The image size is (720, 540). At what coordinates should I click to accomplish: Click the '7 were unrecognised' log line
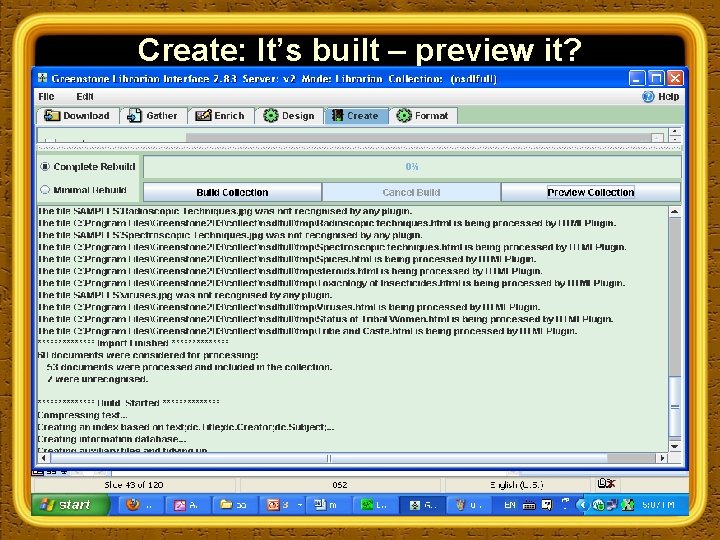tap(97, 379)
